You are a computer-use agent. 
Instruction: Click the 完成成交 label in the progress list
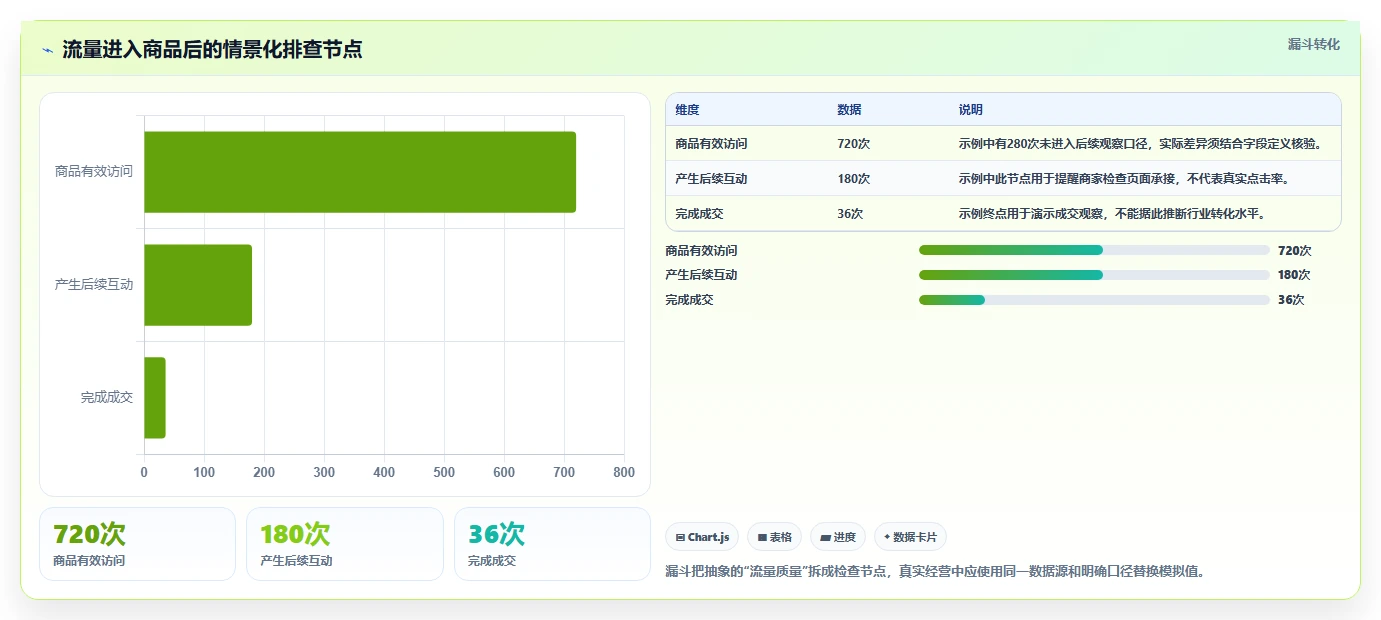coord(689,300)
